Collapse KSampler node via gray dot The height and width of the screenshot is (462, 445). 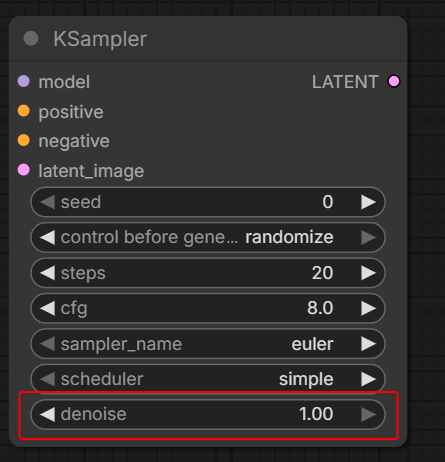pos(31,38)
